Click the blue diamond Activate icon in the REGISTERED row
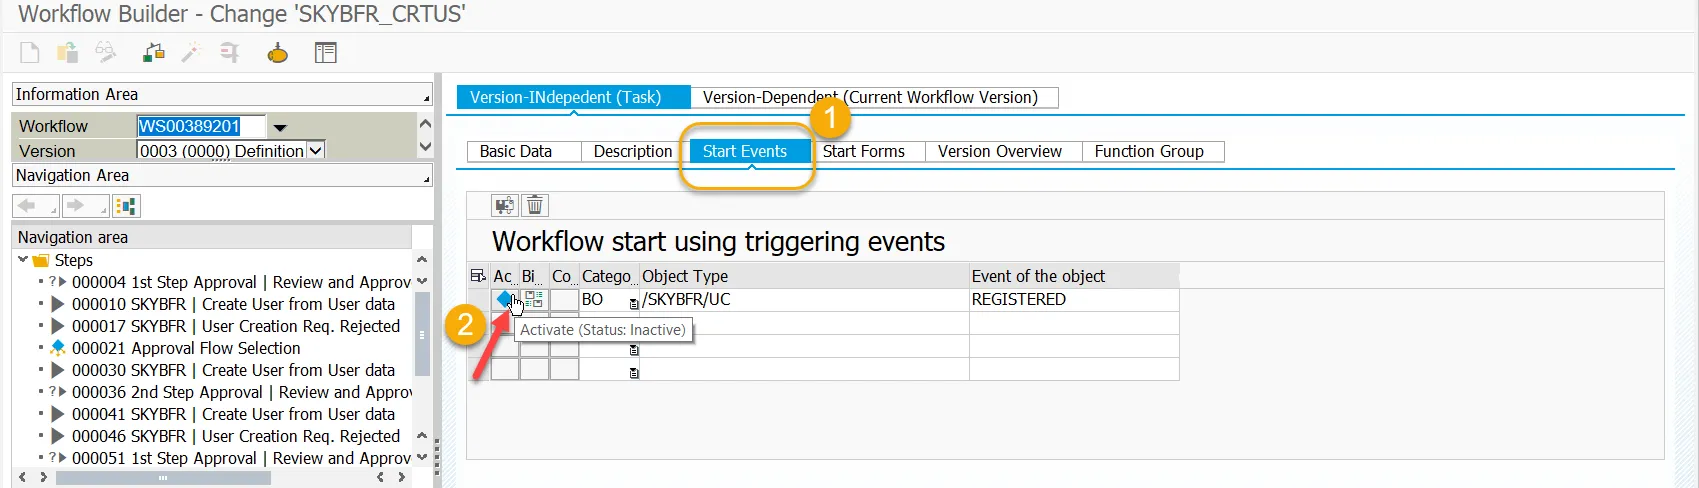Screen dimensions: 1699x488 click(504, 299)
